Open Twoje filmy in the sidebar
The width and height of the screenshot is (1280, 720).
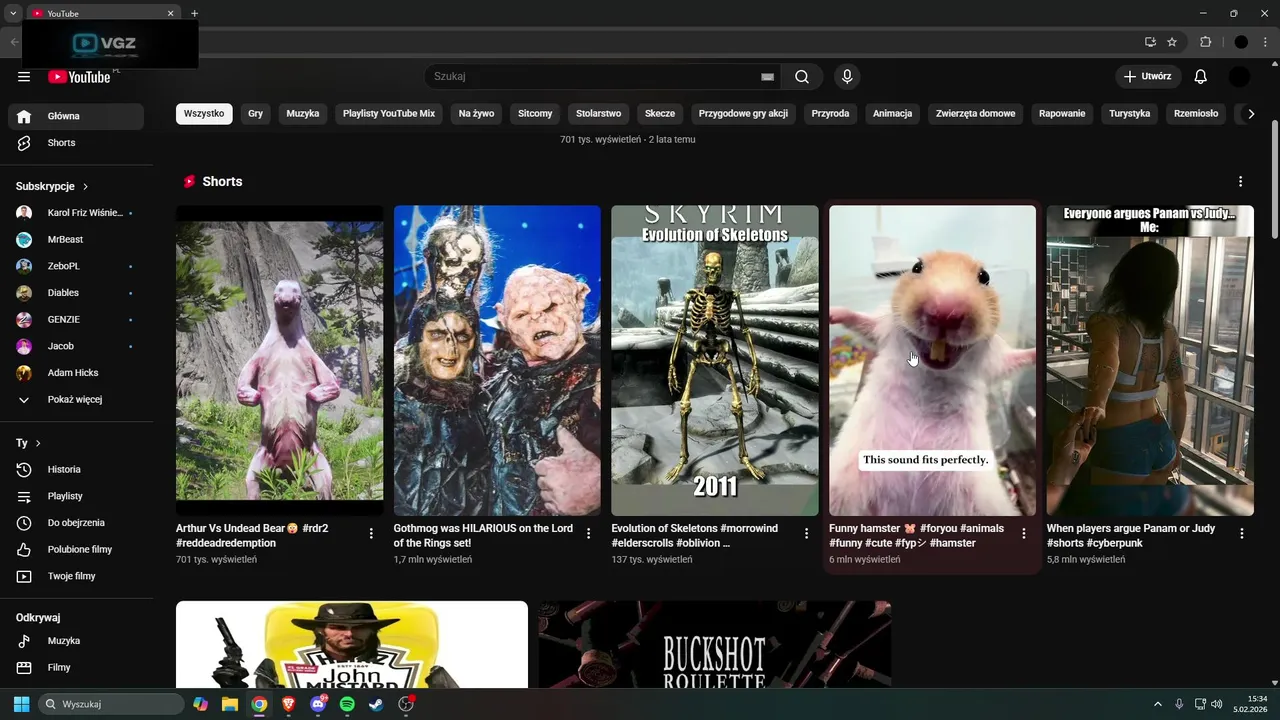click(x=76, y=576)
